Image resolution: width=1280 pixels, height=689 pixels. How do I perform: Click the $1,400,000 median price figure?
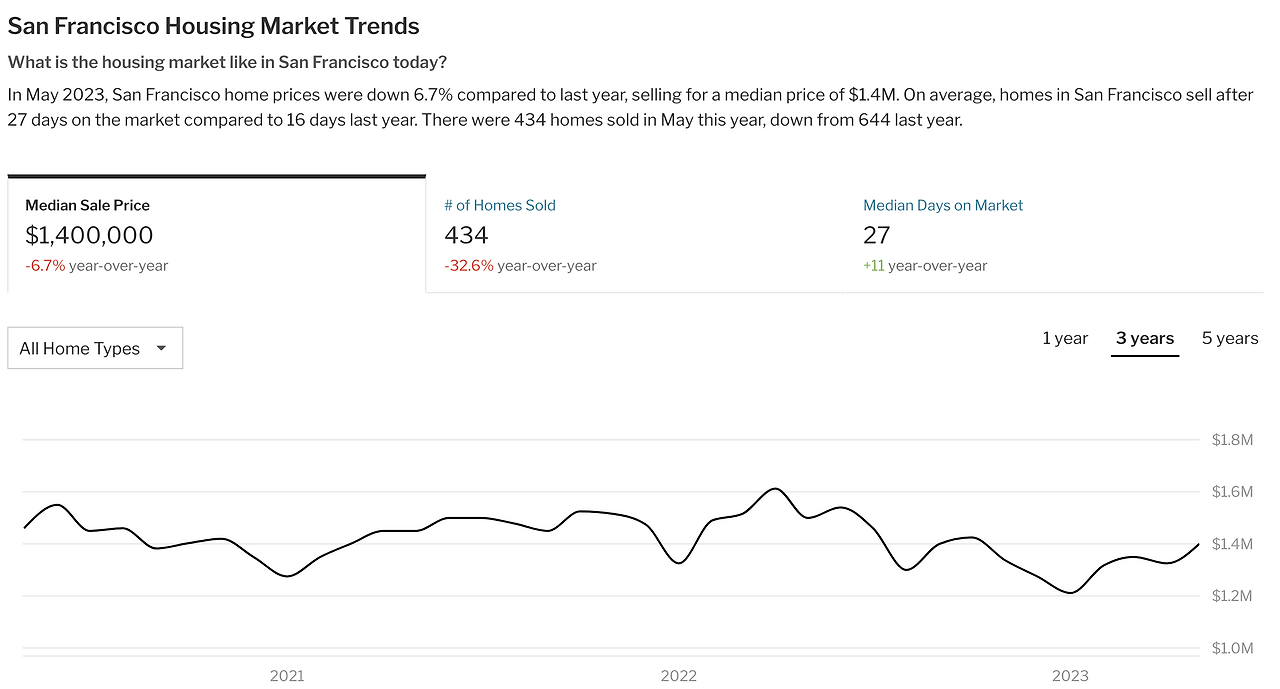coord(89,235)
